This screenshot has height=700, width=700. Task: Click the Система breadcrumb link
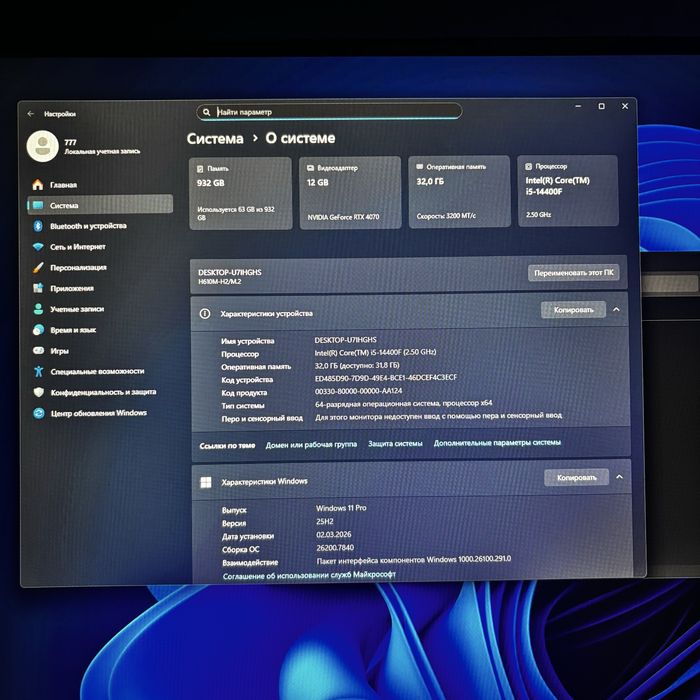coord(215,139)
